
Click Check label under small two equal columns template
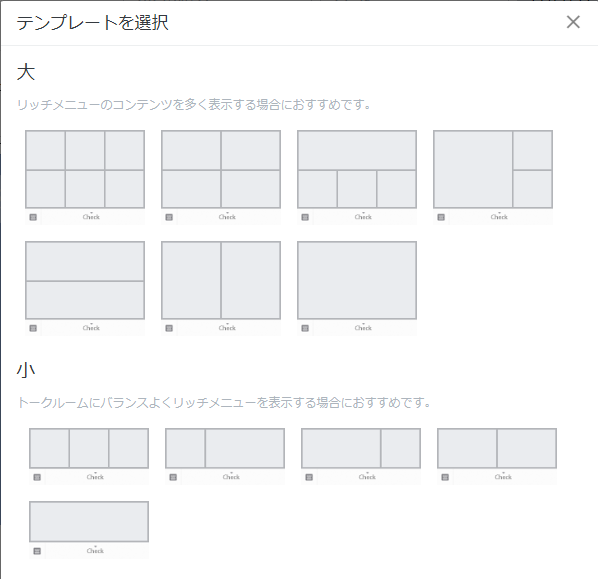tap(503, 477)
